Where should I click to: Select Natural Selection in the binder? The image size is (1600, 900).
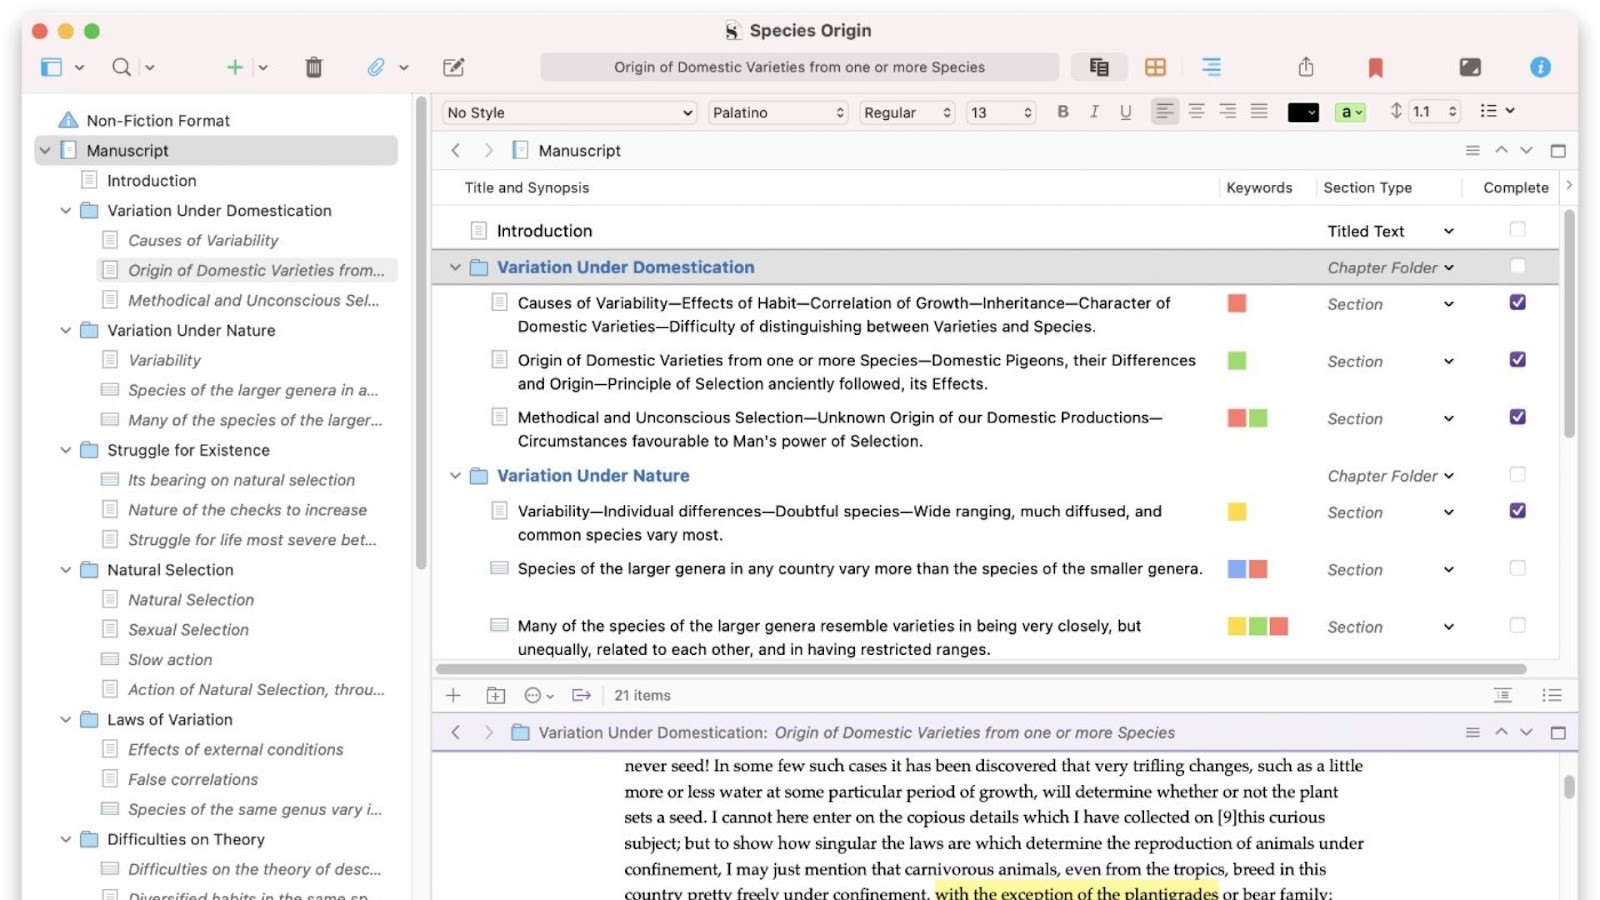(x=170, y=570)
